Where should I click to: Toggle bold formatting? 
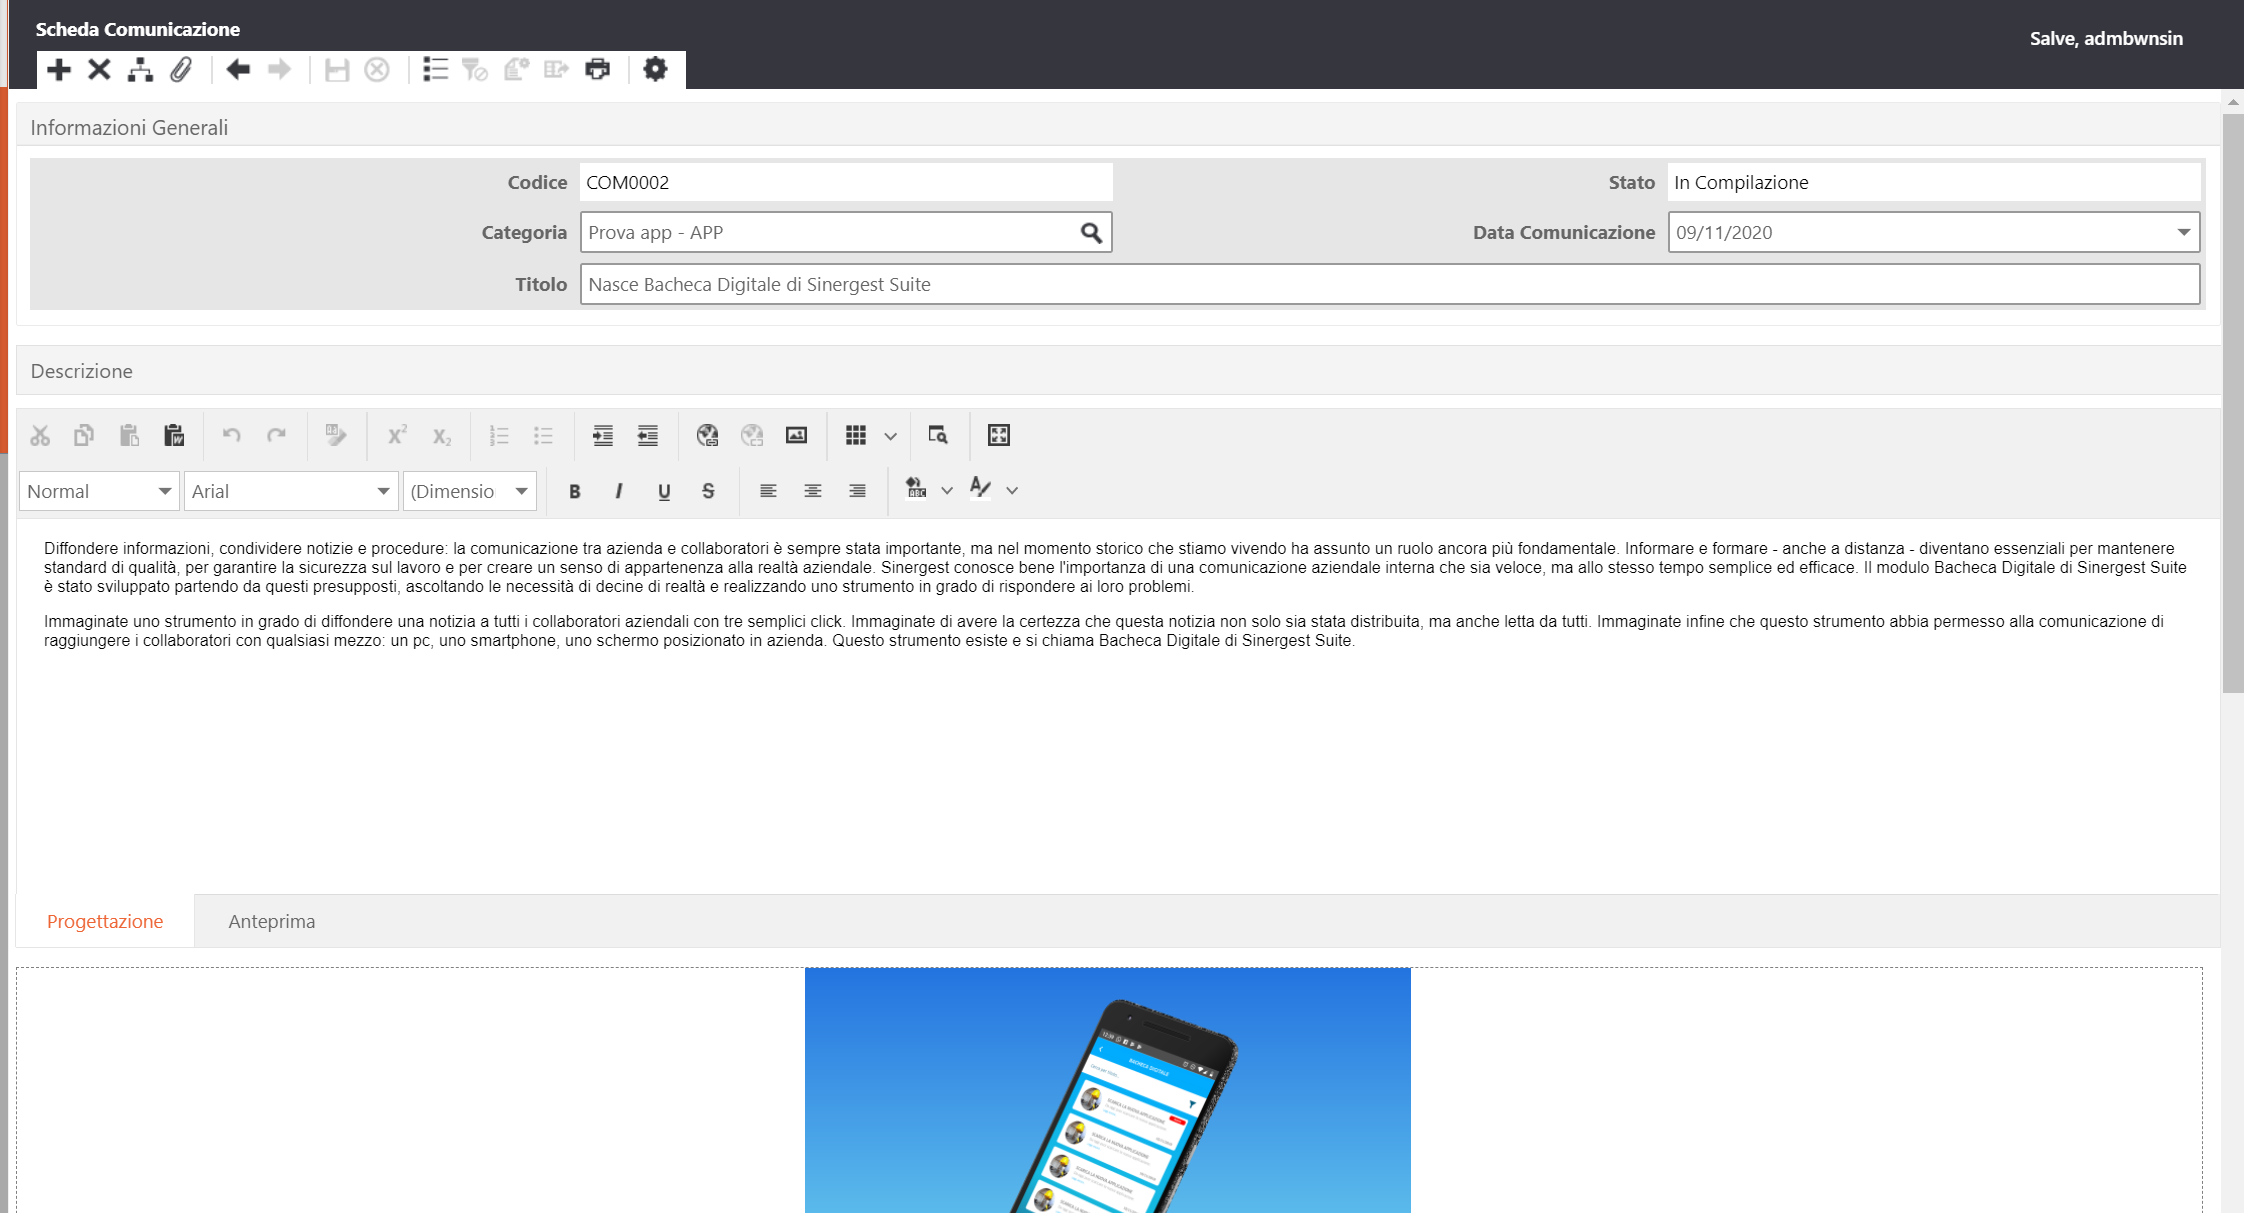point(574,491)
